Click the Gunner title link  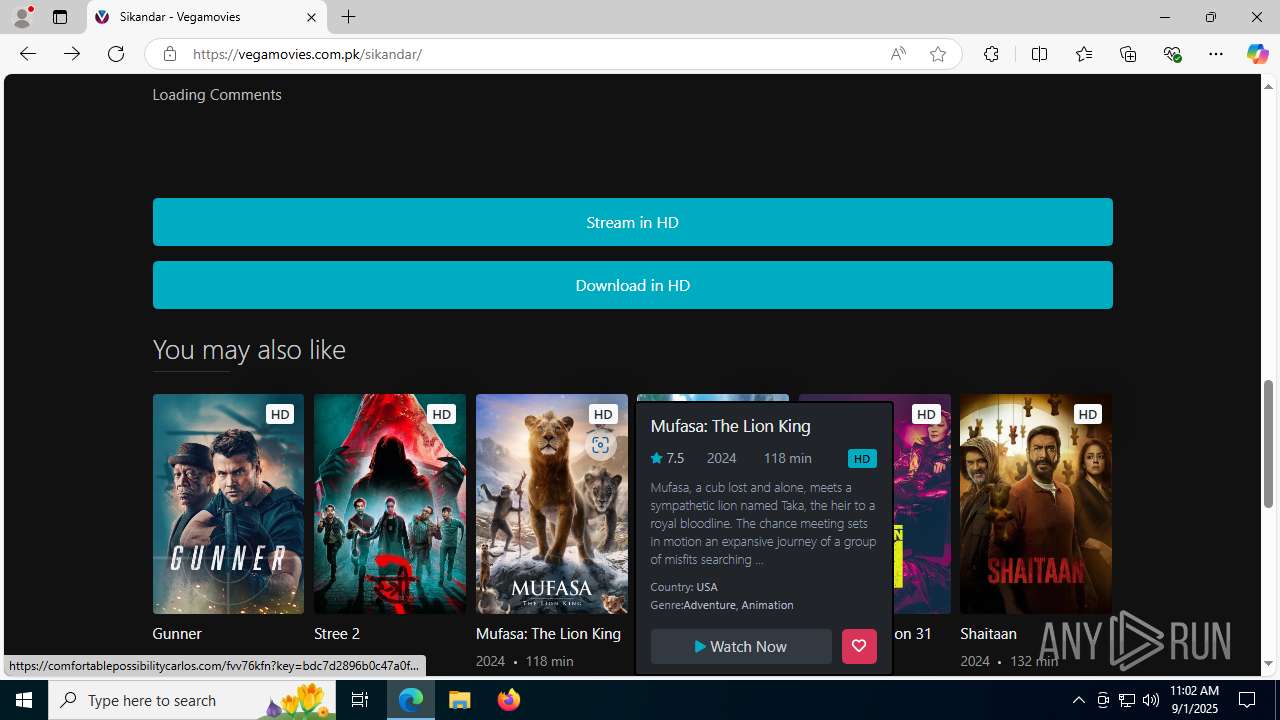tap(177, 633)
